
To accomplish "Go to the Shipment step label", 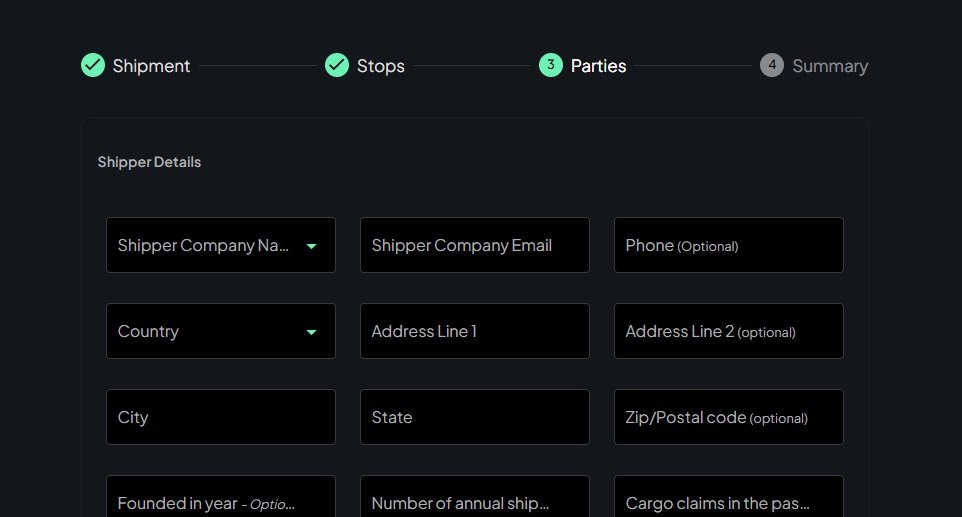I will pyautogui.click(x=151, y=66).
